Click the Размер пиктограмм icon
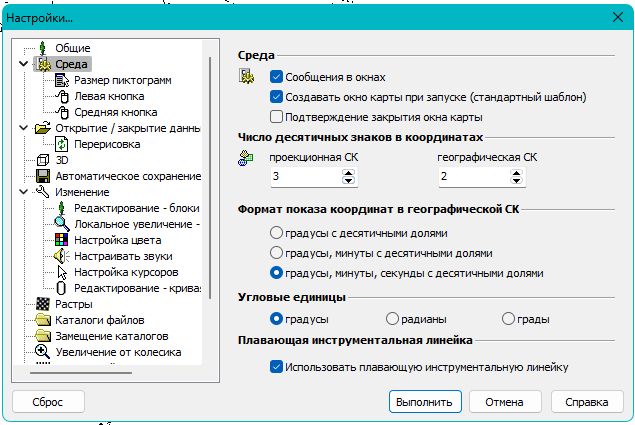The height and width of the screenshot is (425, 635). coord(62,80)
